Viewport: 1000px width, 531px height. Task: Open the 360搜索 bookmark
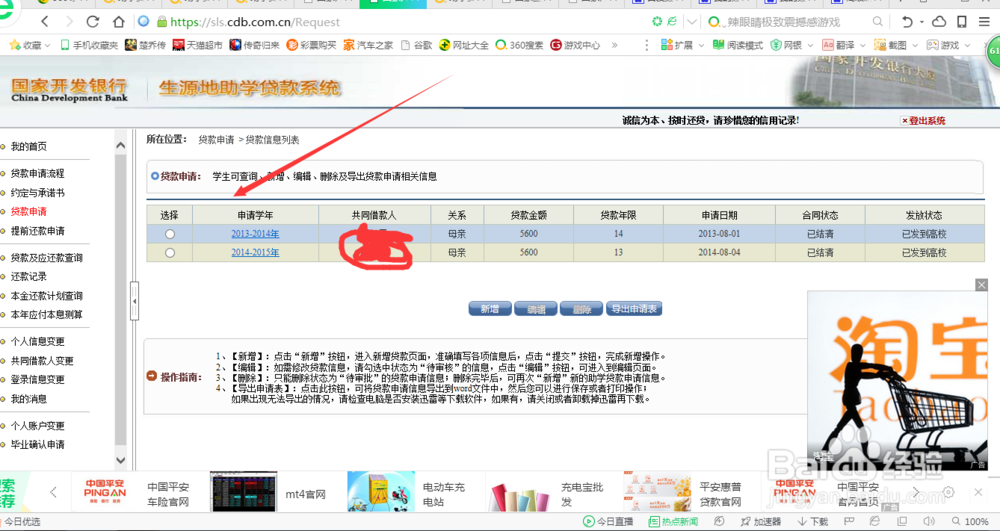pos(519,45)
